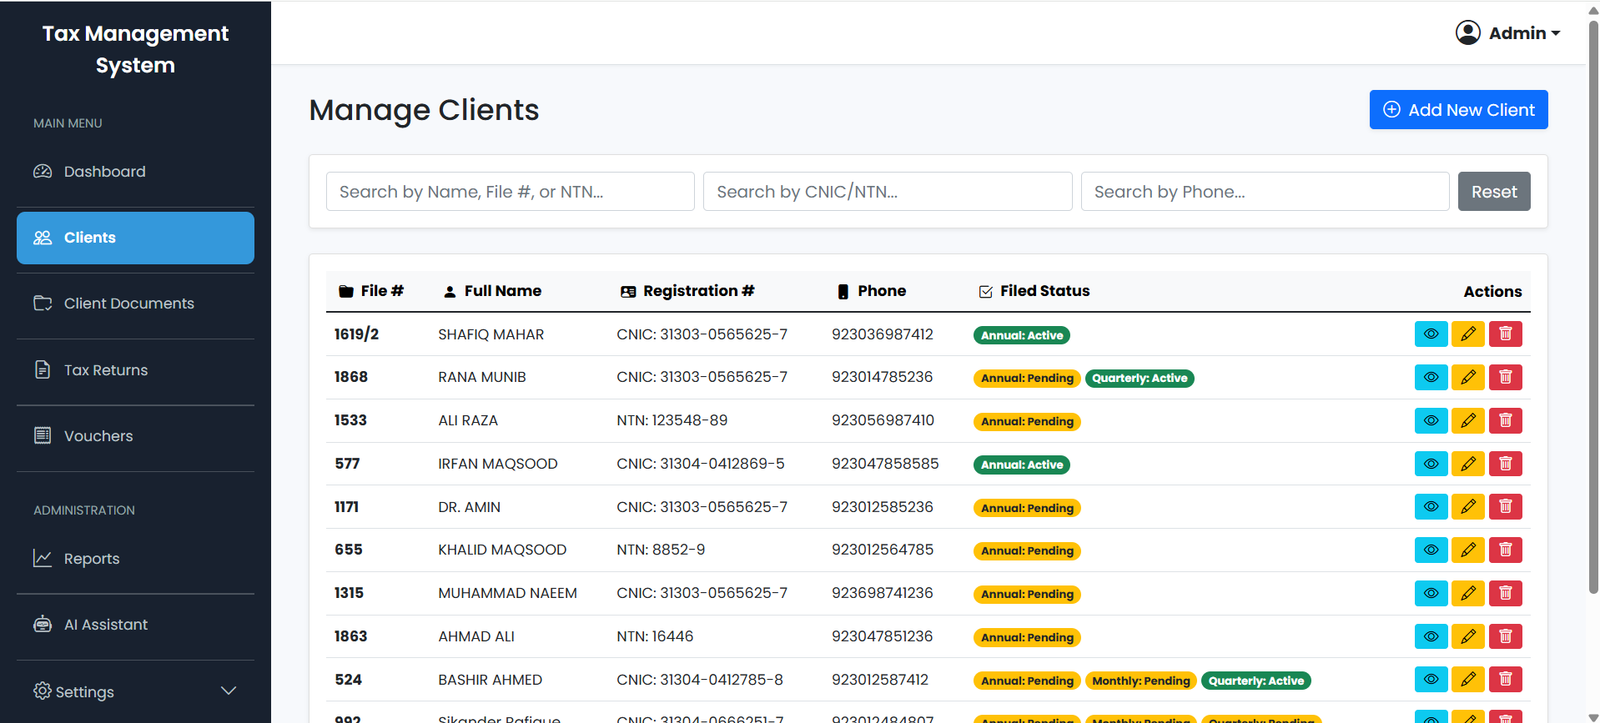
Task: Click file number 1315
Action: (x=349, y=593)
